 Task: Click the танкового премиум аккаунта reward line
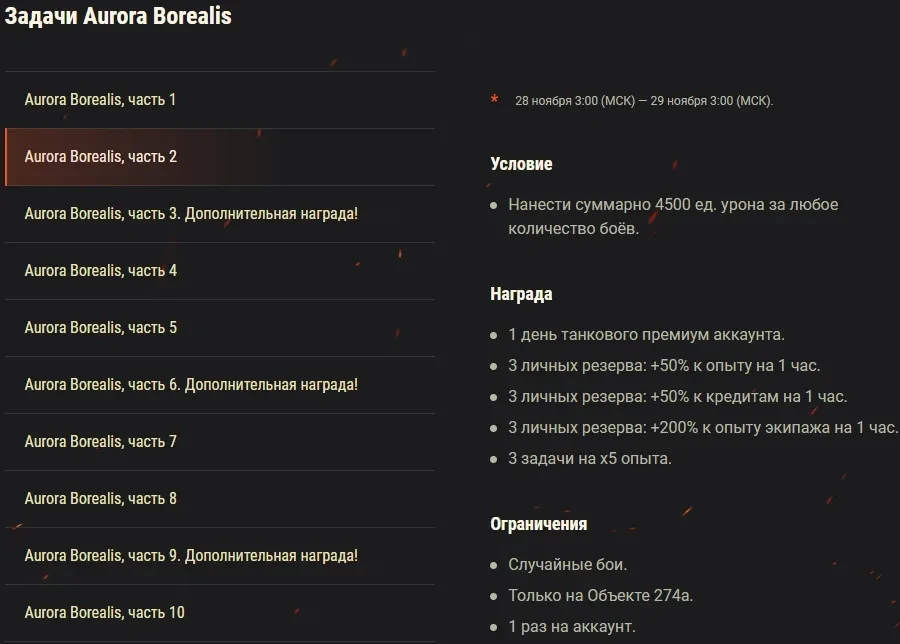646,335
